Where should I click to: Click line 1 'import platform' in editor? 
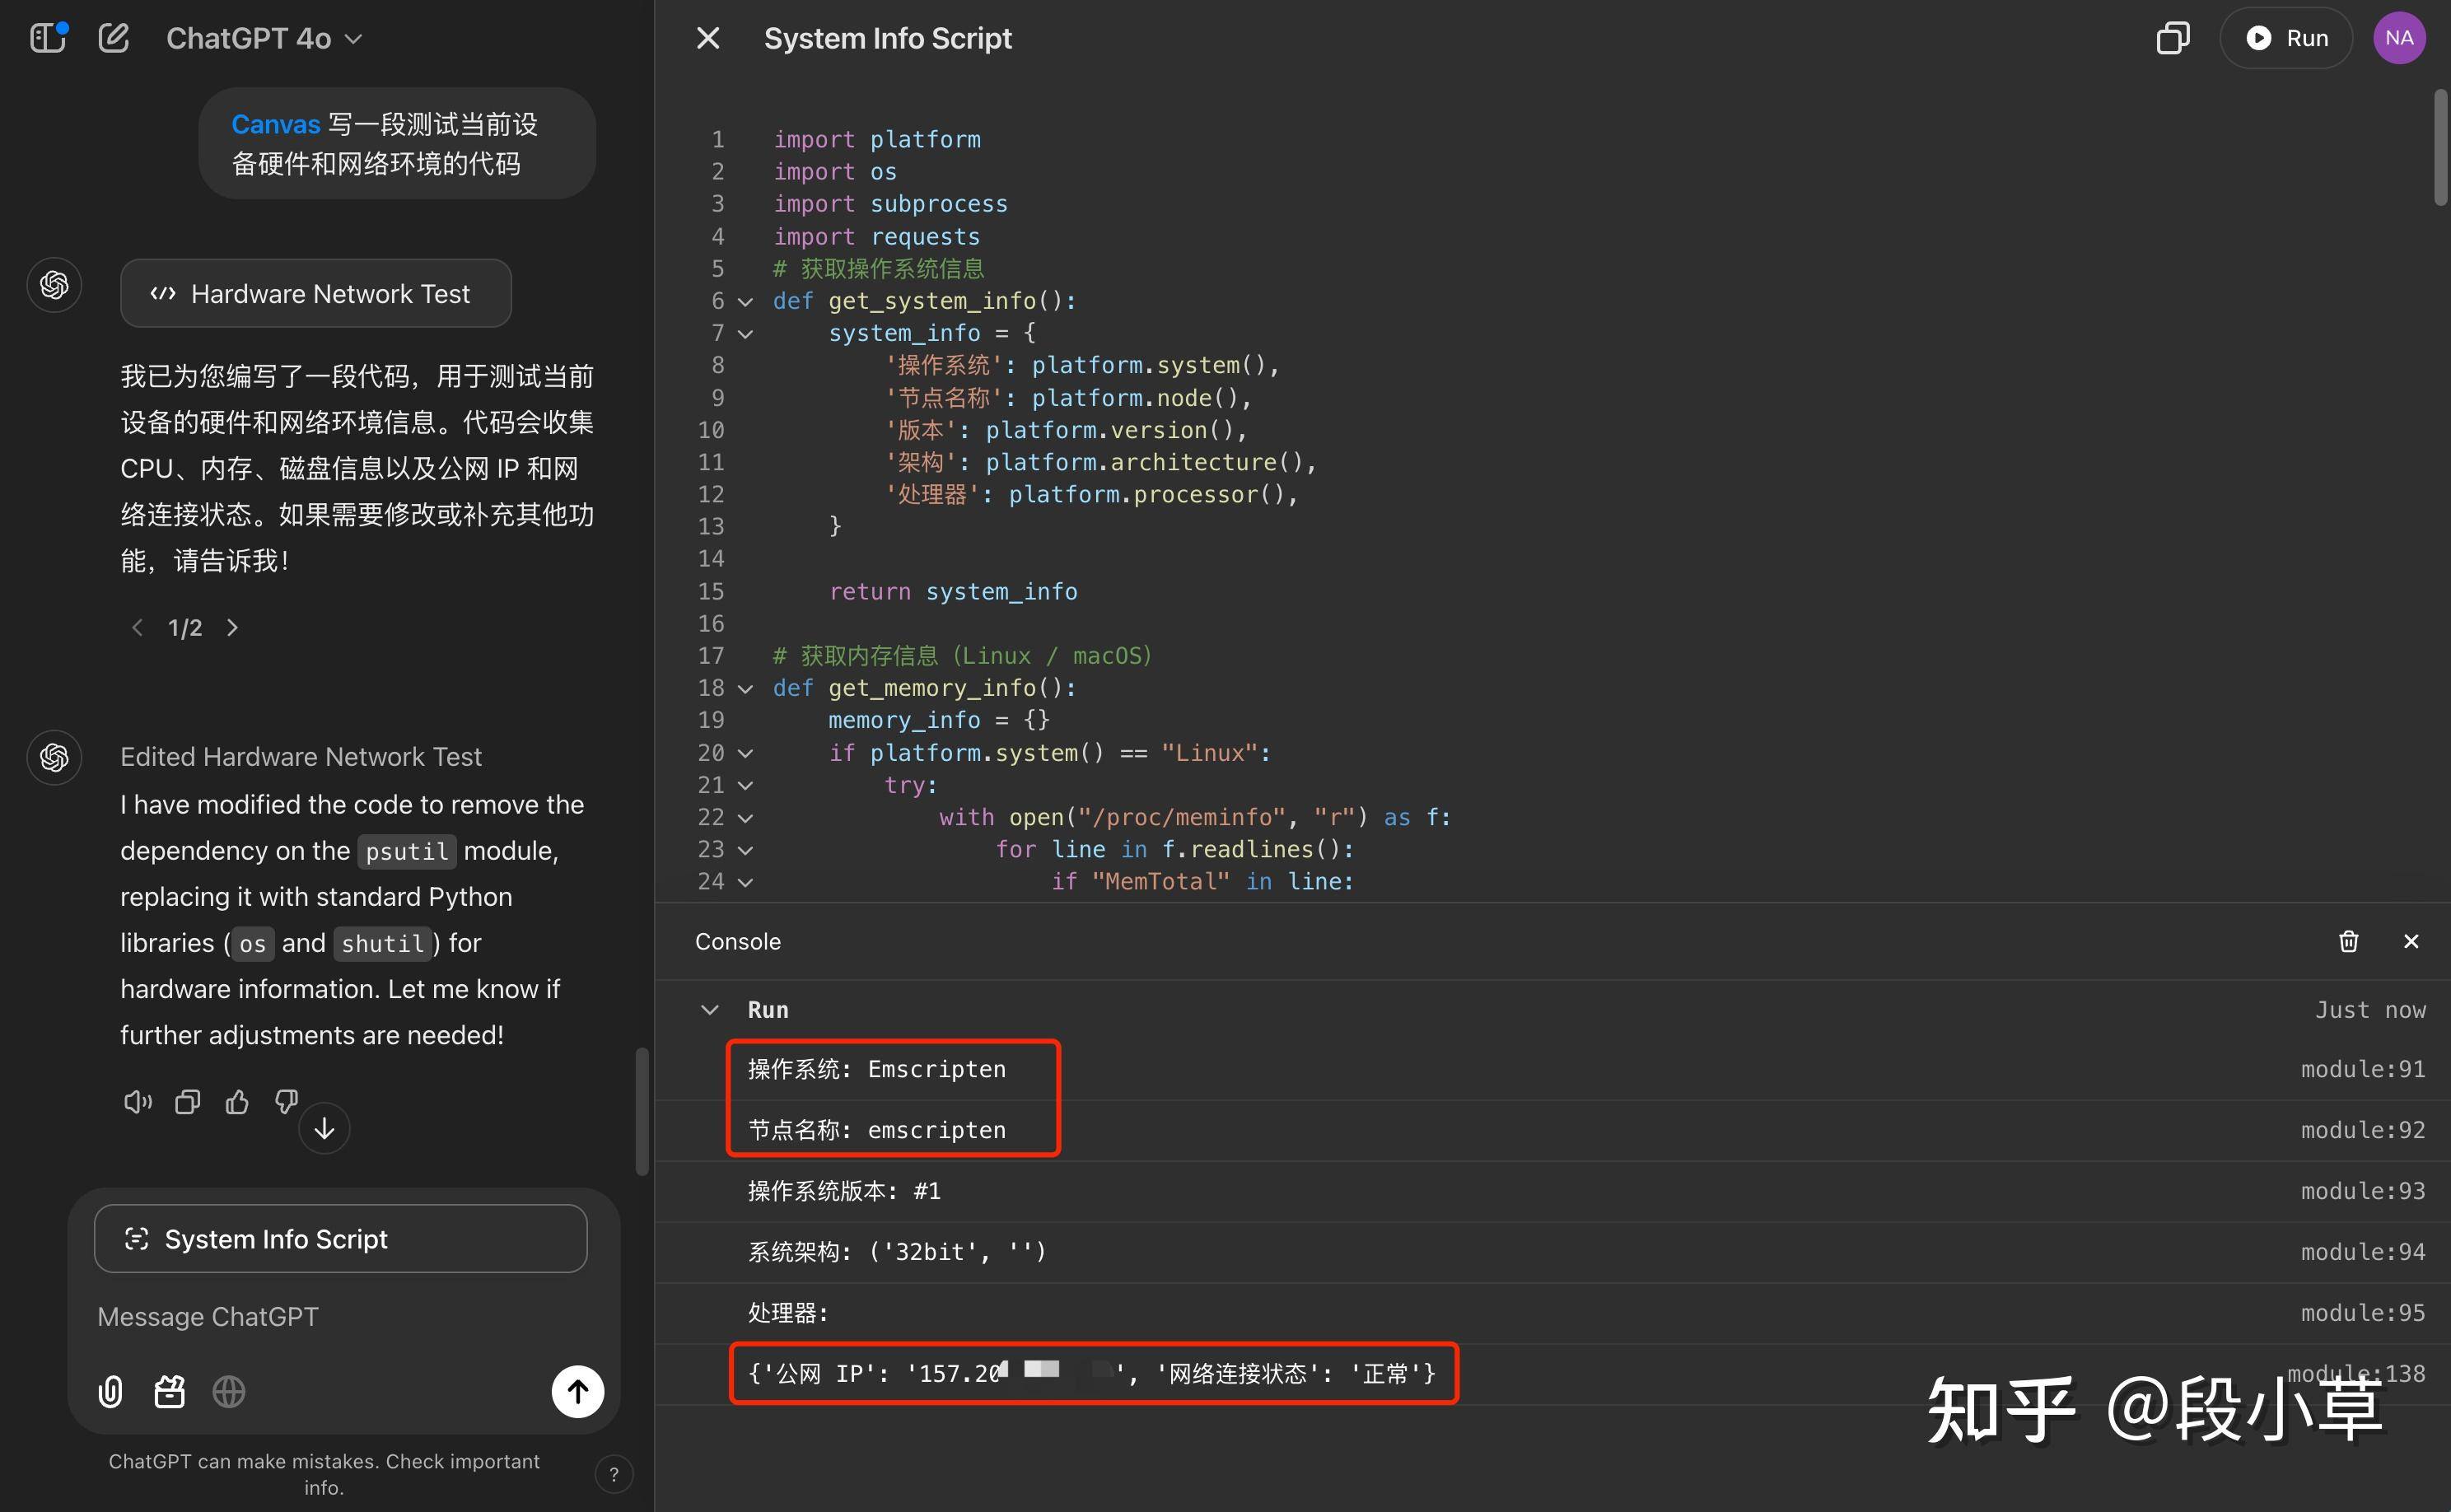[877, 139]
